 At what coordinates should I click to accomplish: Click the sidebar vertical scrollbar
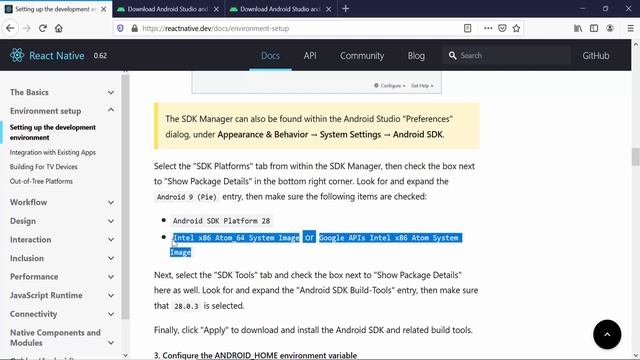pyautogui.click(x=125, y=196)
